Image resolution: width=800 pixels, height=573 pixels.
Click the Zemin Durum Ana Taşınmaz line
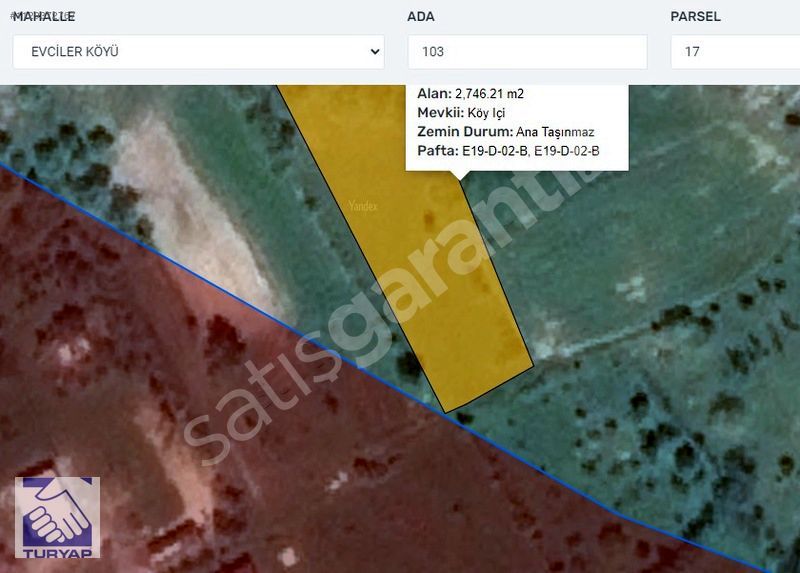pos(506,132)
